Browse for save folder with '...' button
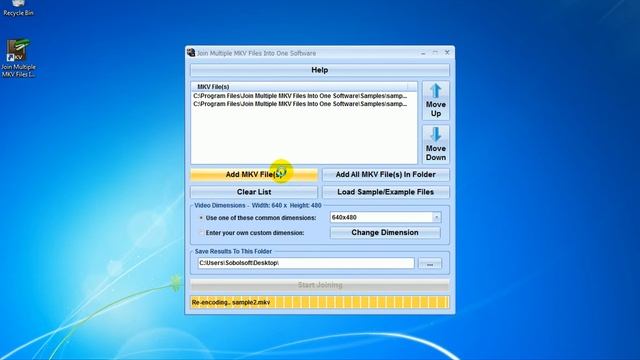The height and width of the screenshot is (360, 640). tap(430, 263)
